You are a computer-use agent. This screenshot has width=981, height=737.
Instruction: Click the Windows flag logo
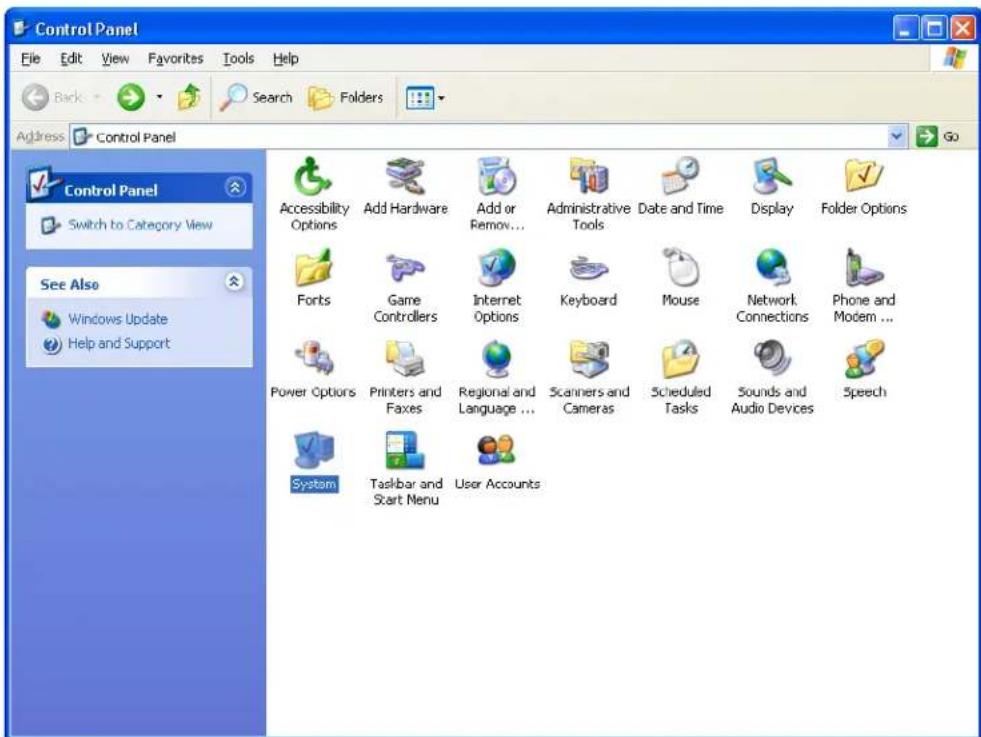pos(954,58)
